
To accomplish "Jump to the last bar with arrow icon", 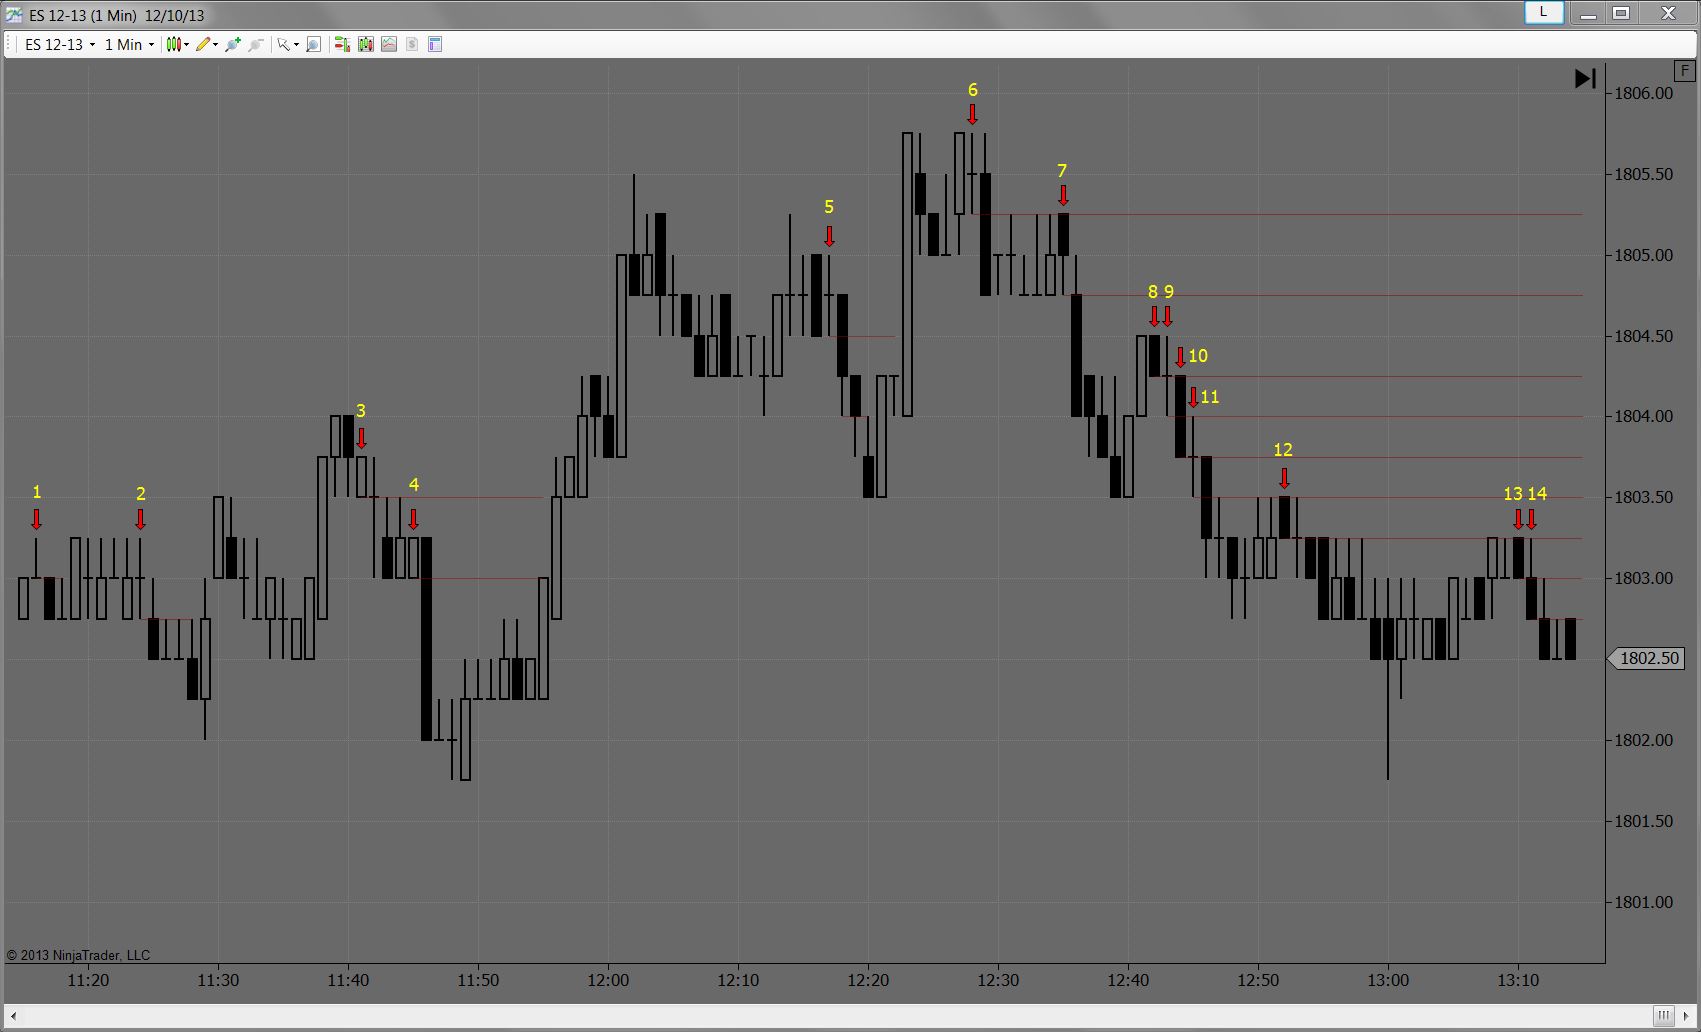I will [x=1585, y=78].
